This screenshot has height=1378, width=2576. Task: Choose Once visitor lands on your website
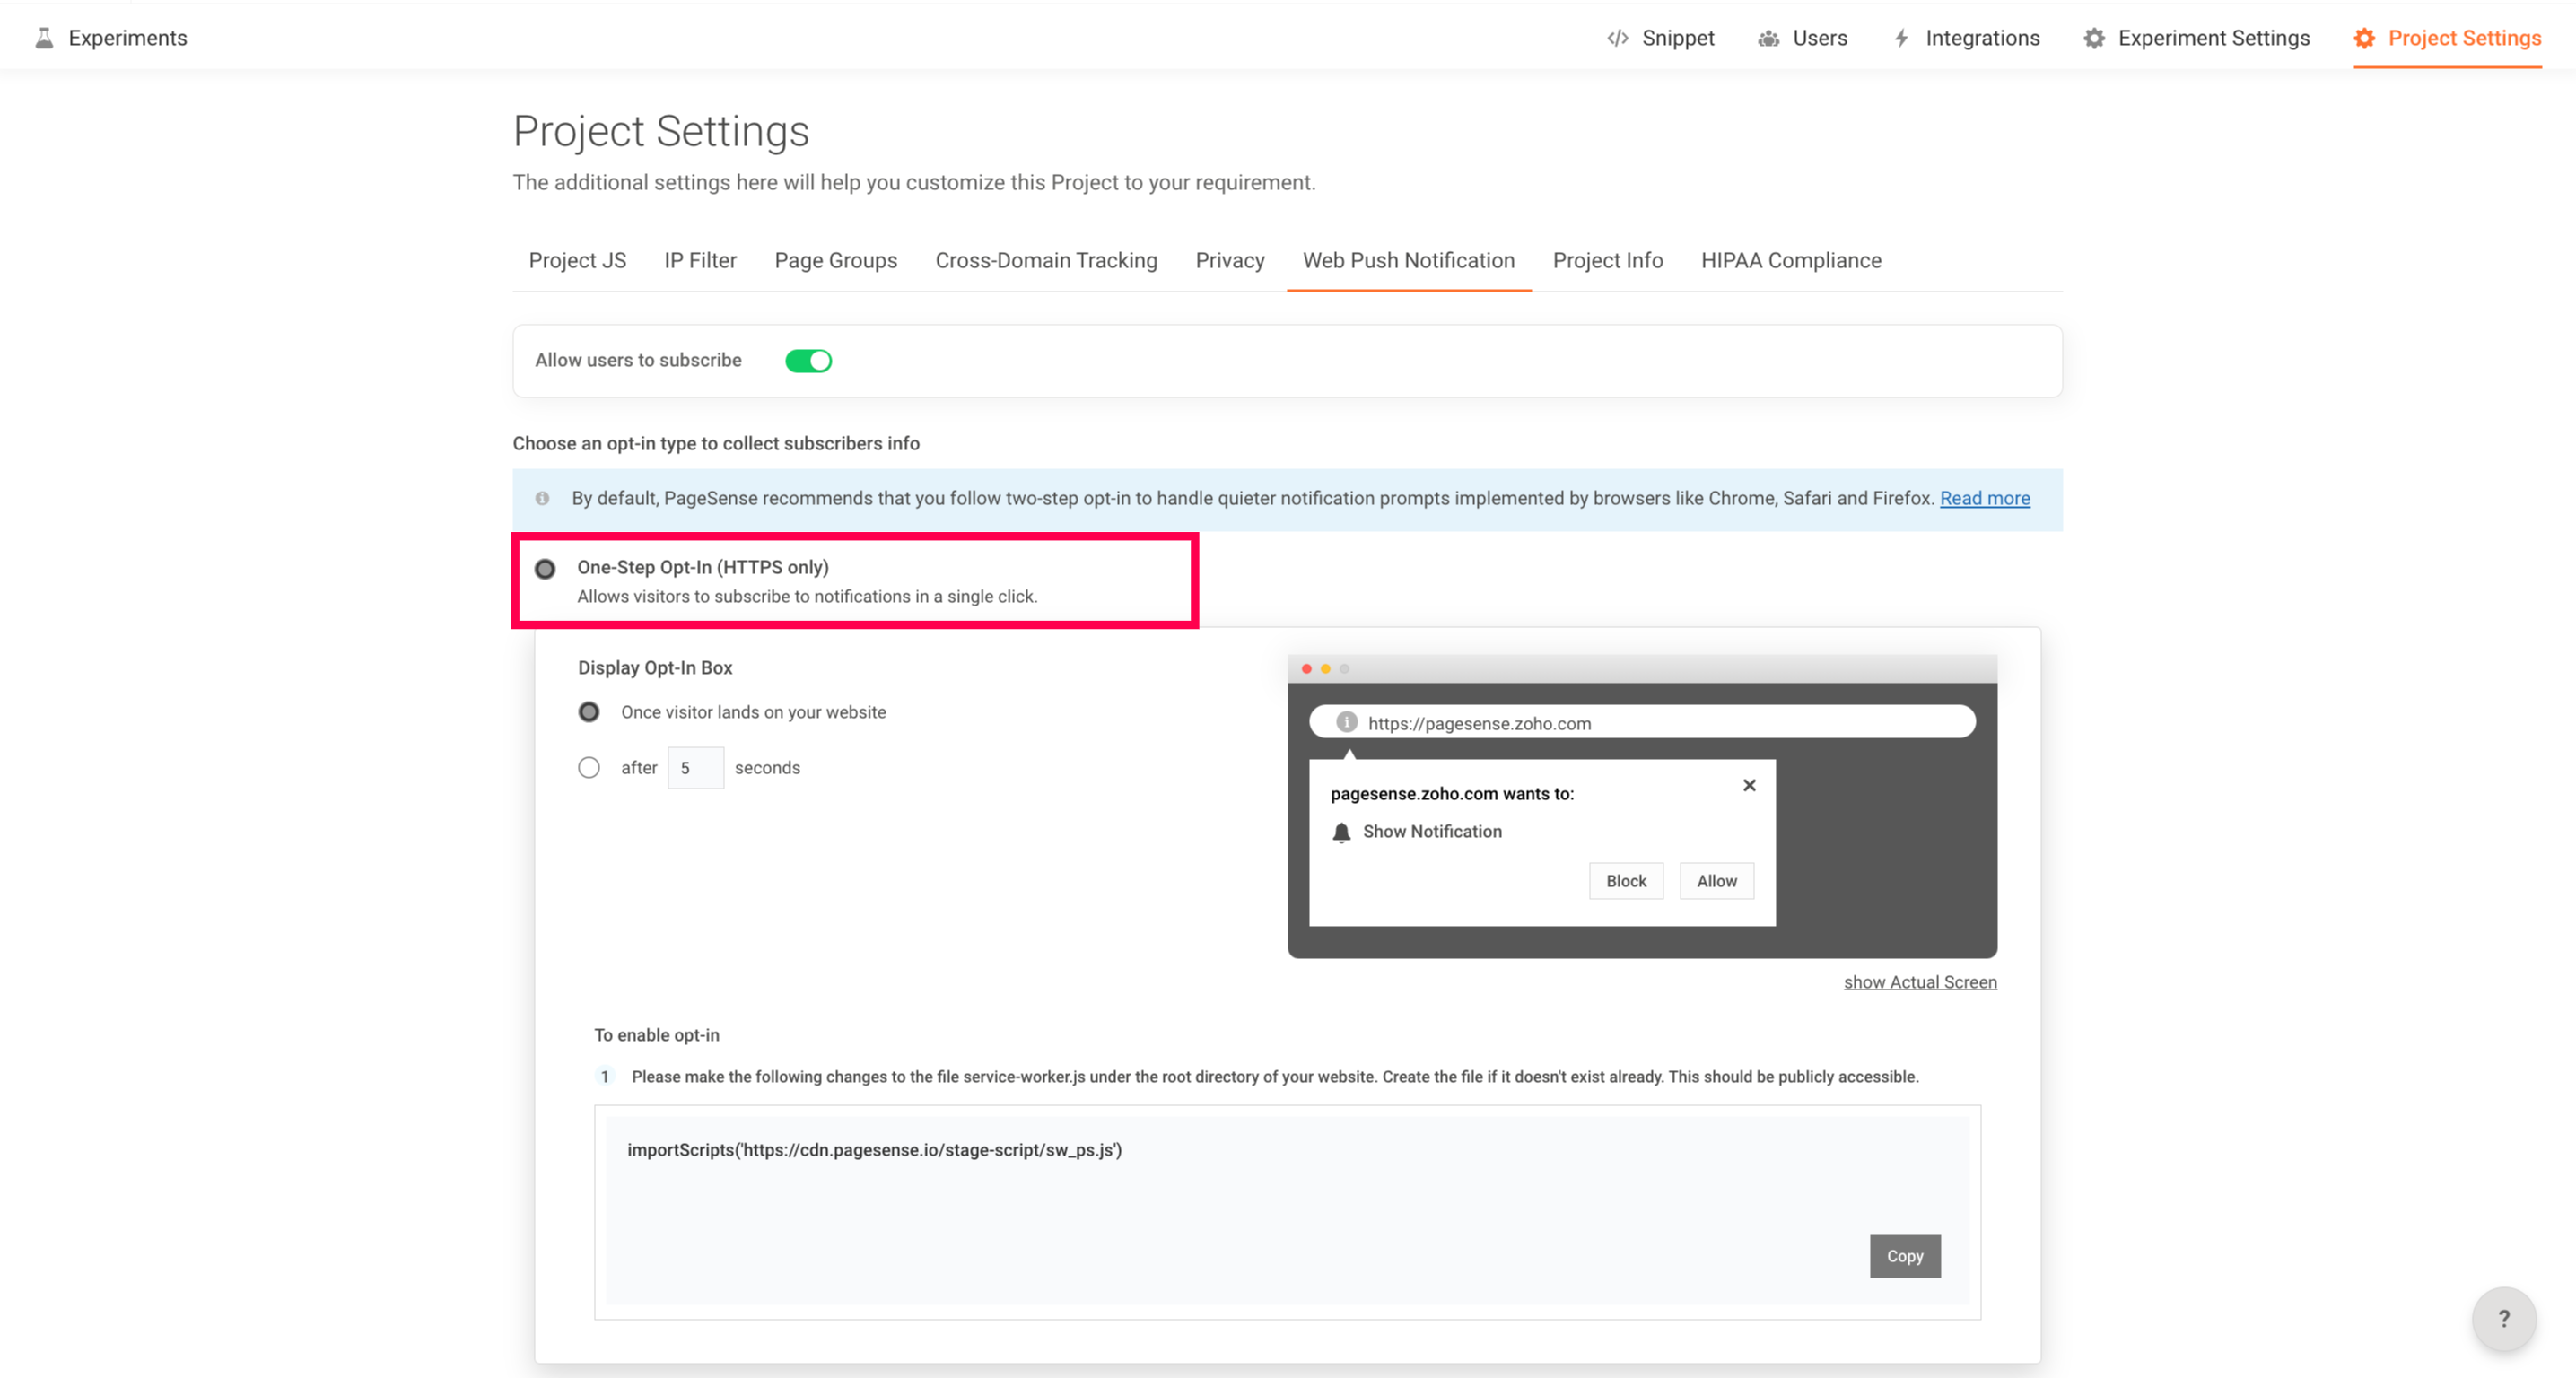pos(589,712)
